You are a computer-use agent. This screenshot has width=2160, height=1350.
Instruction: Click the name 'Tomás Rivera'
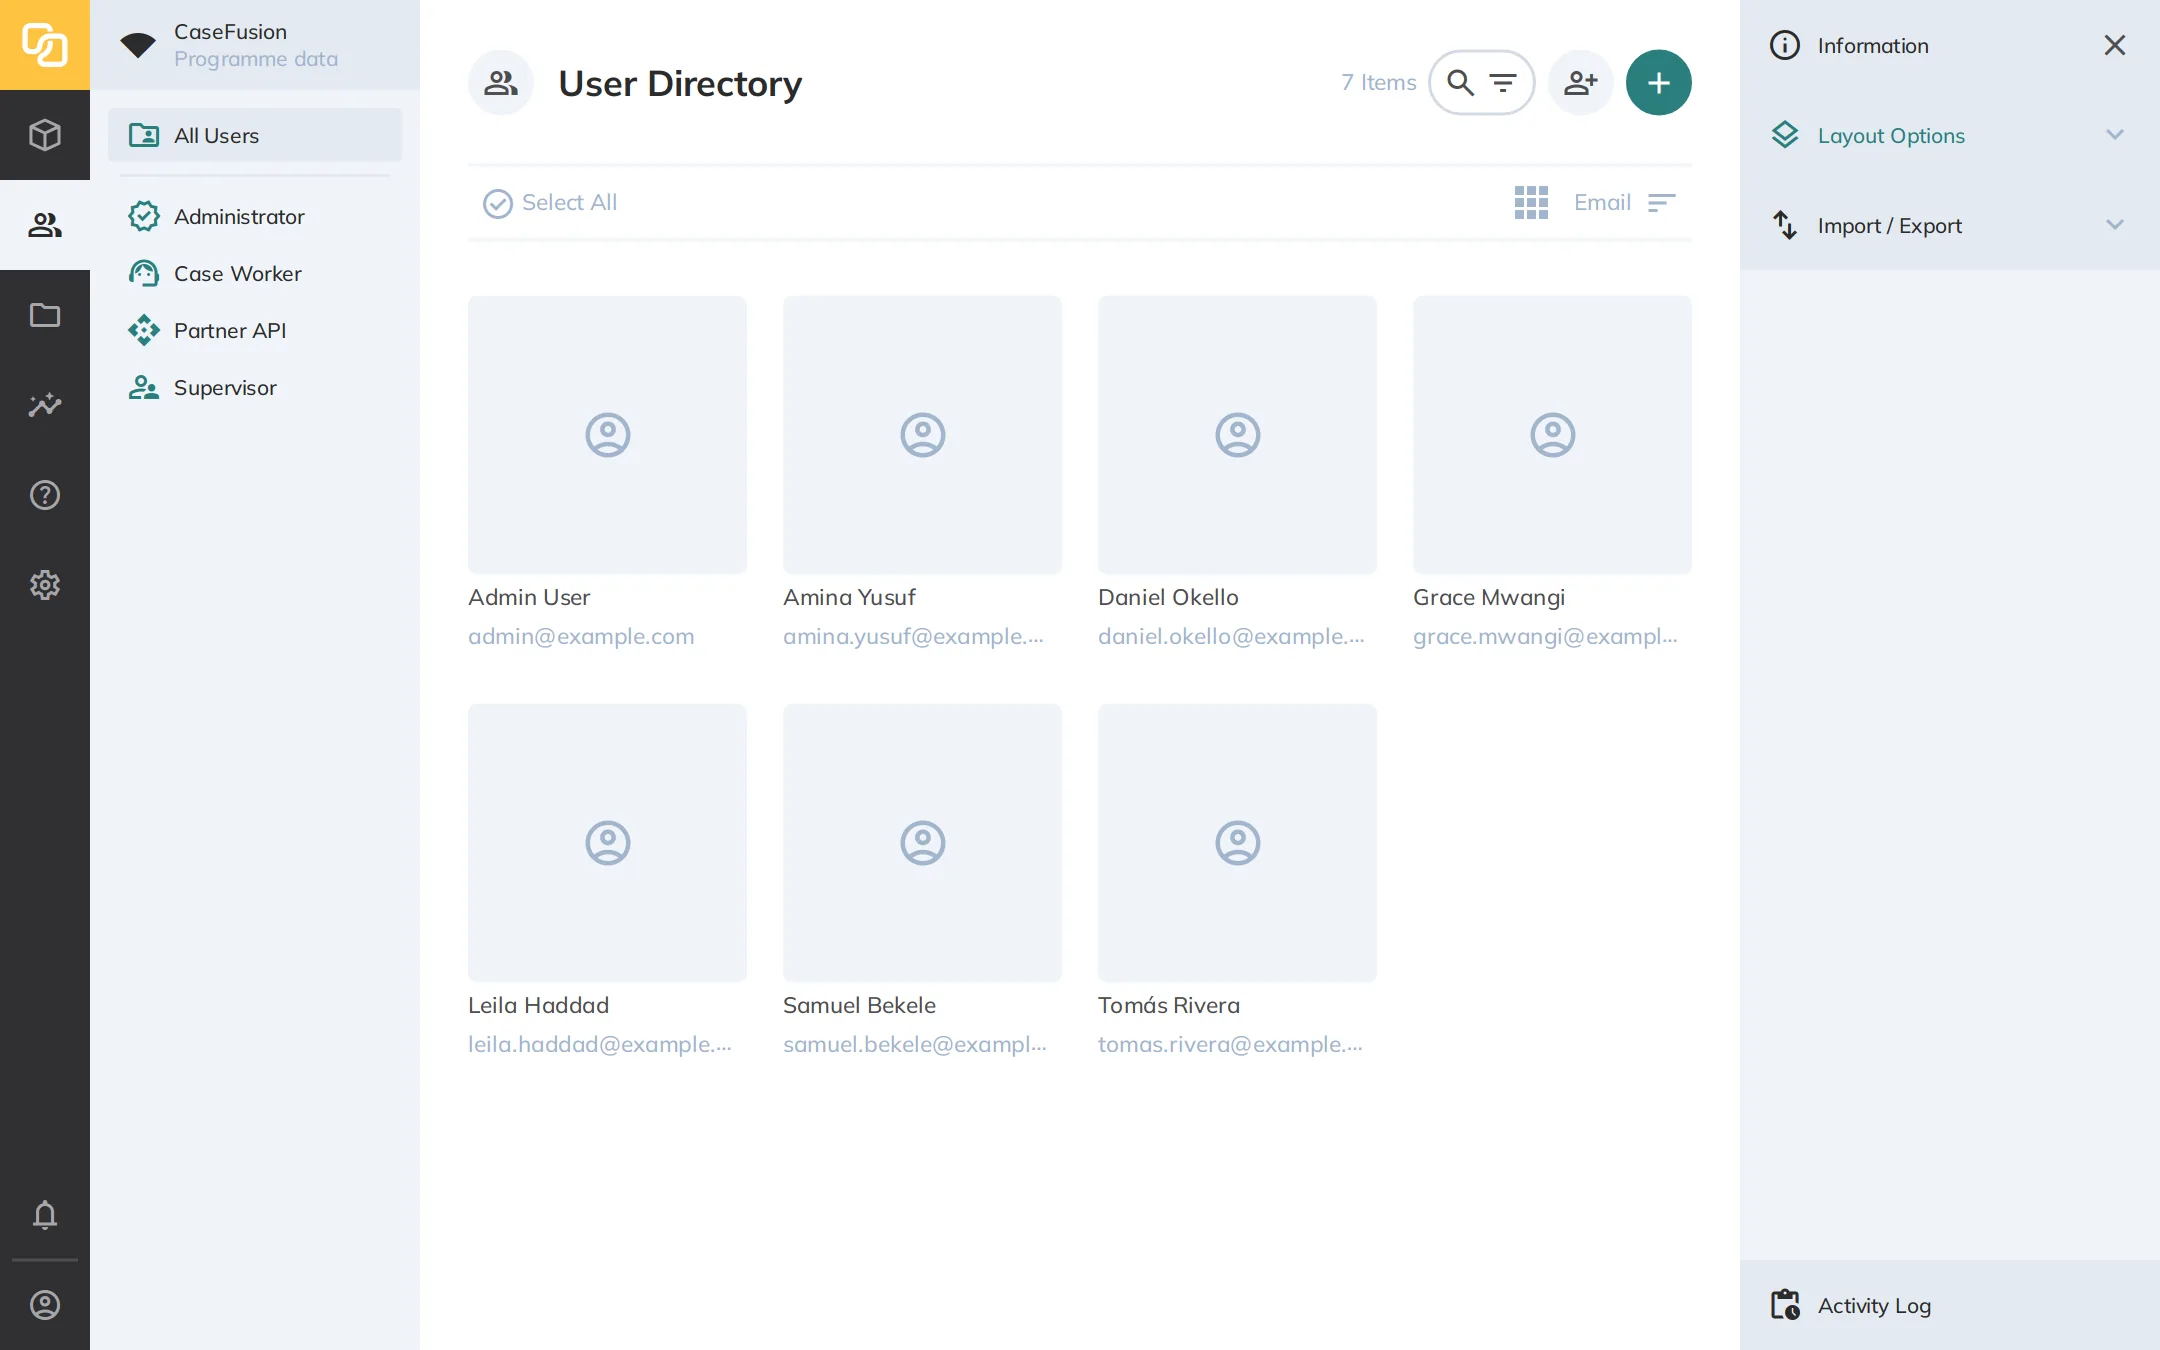click(x=1169, y=1005)
